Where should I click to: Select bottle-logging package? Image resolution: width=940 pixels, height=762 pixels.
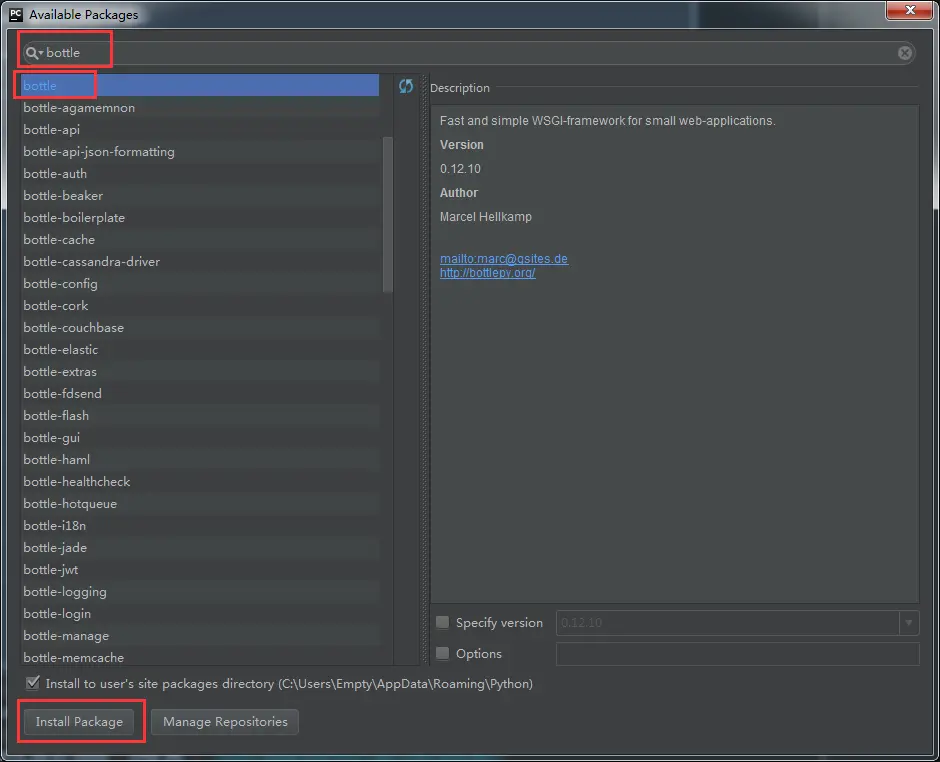pyautogui.click(x=200, y=592)
